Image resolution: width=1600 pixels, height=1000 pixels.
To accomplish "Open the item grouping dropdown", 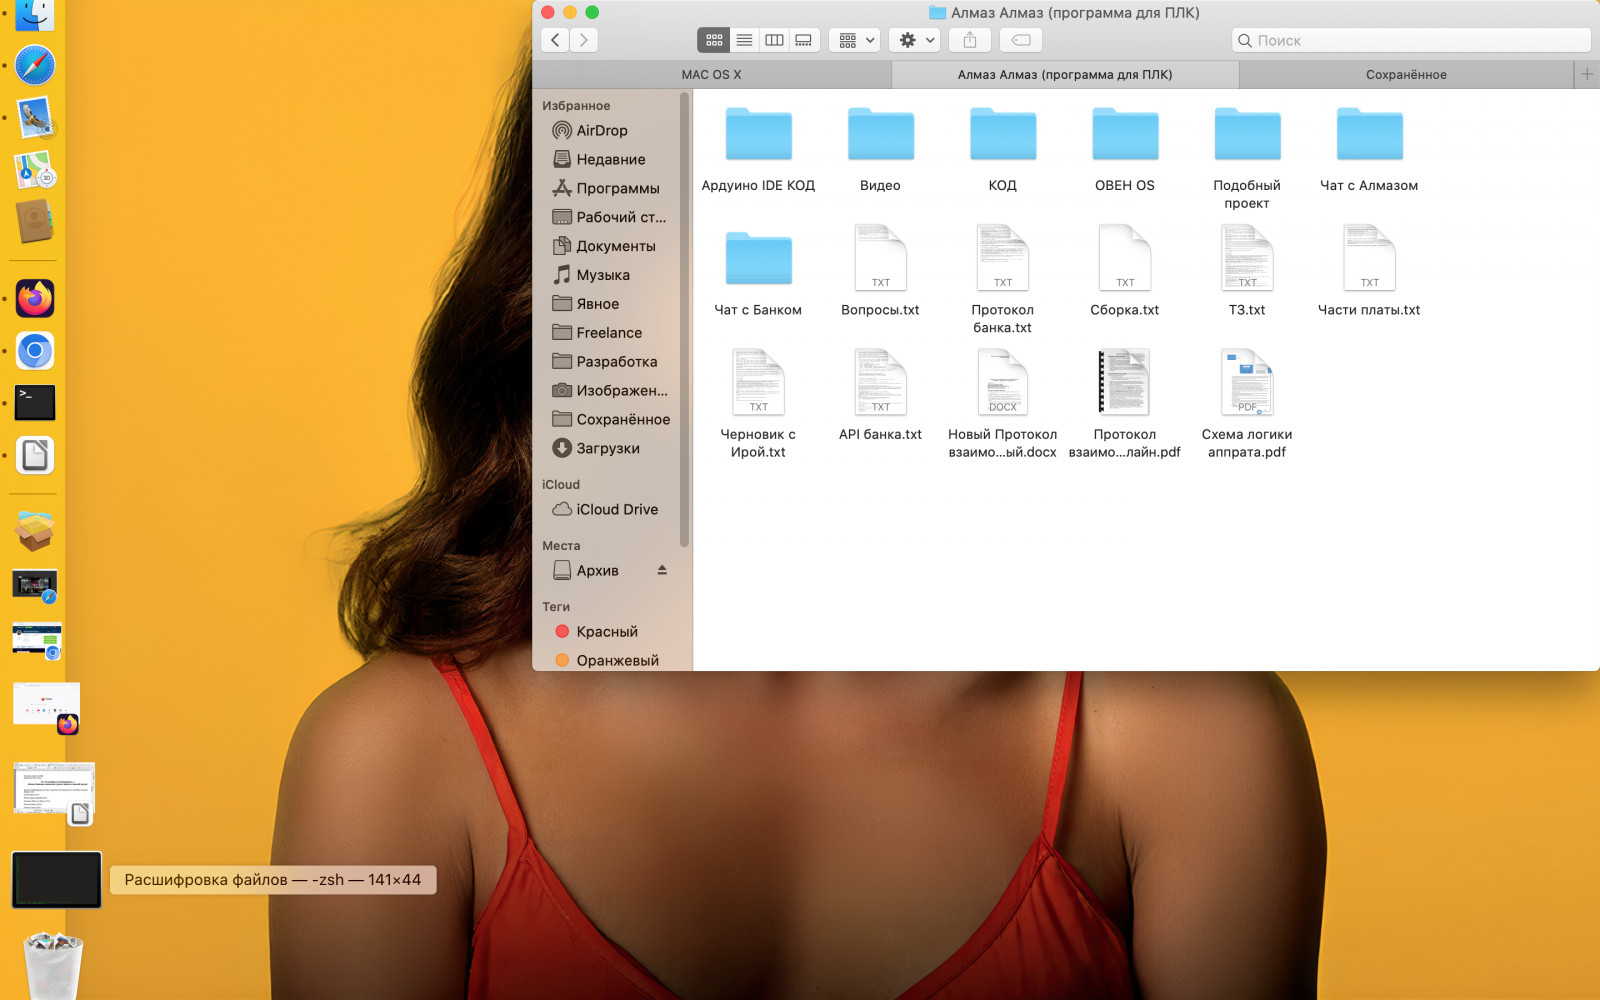I will [x=855, y=40].
